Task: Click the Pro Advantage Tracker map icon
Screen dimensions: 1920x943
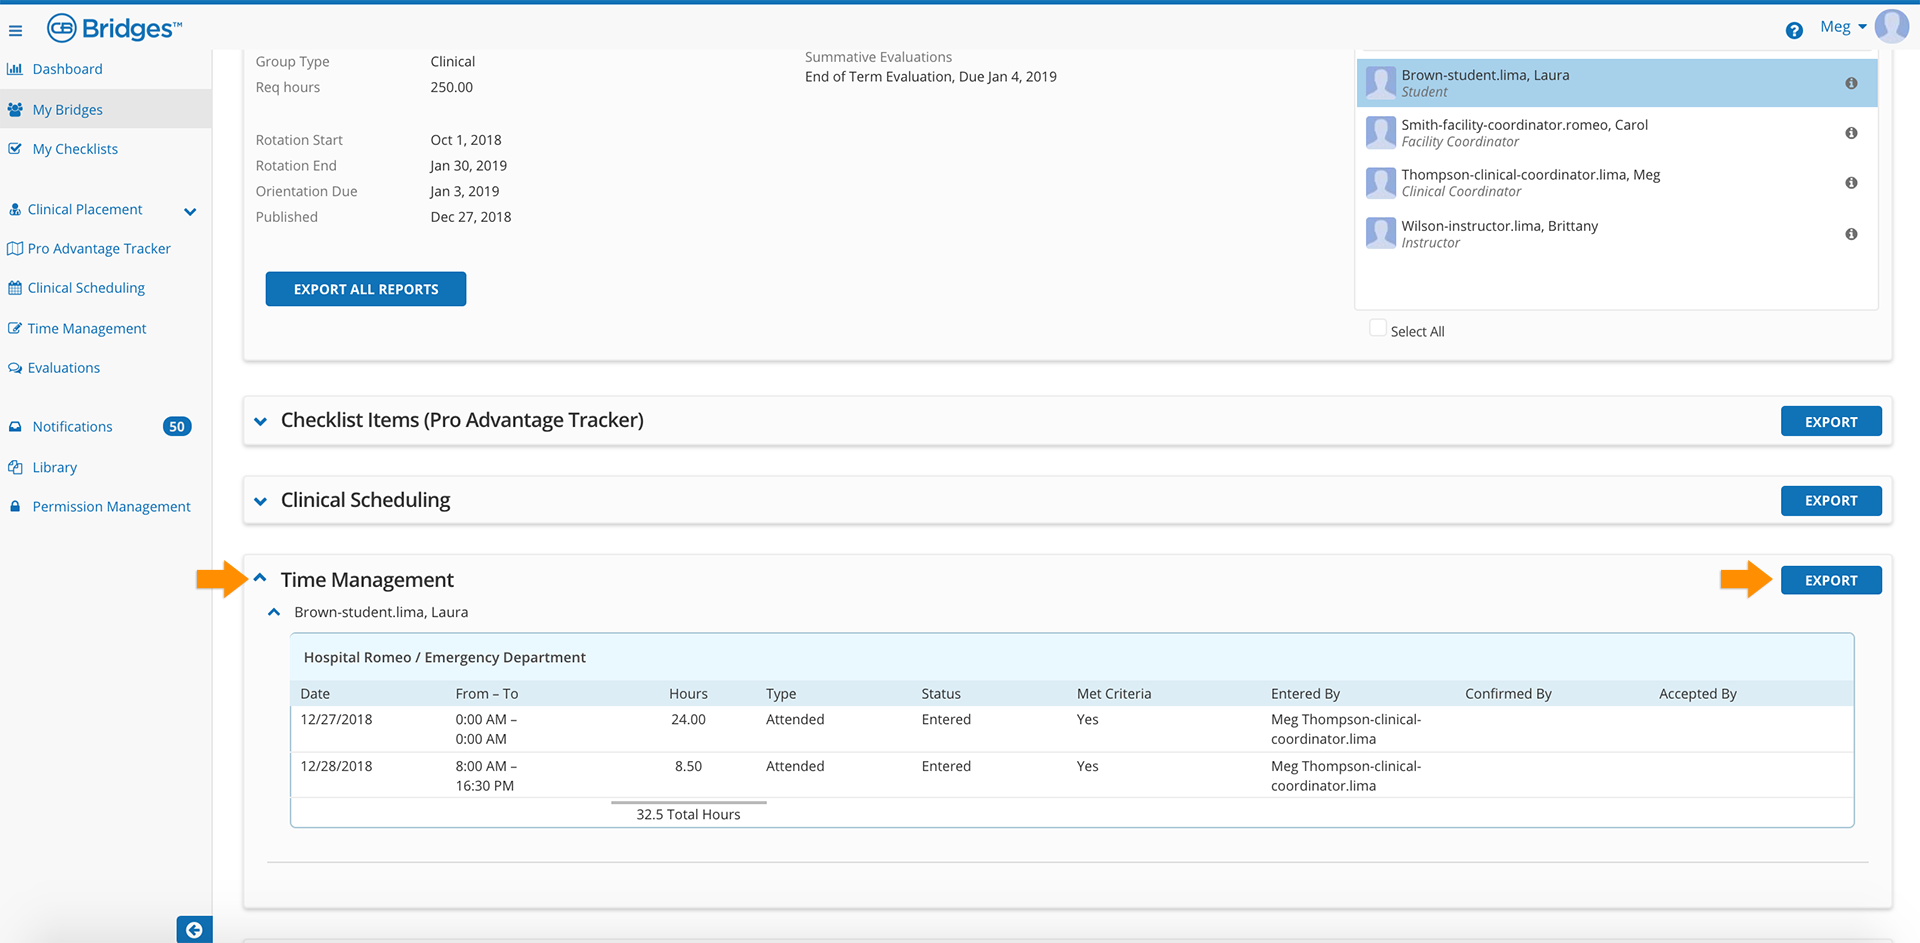Action: pyautogui.click(x=15, y=249)
